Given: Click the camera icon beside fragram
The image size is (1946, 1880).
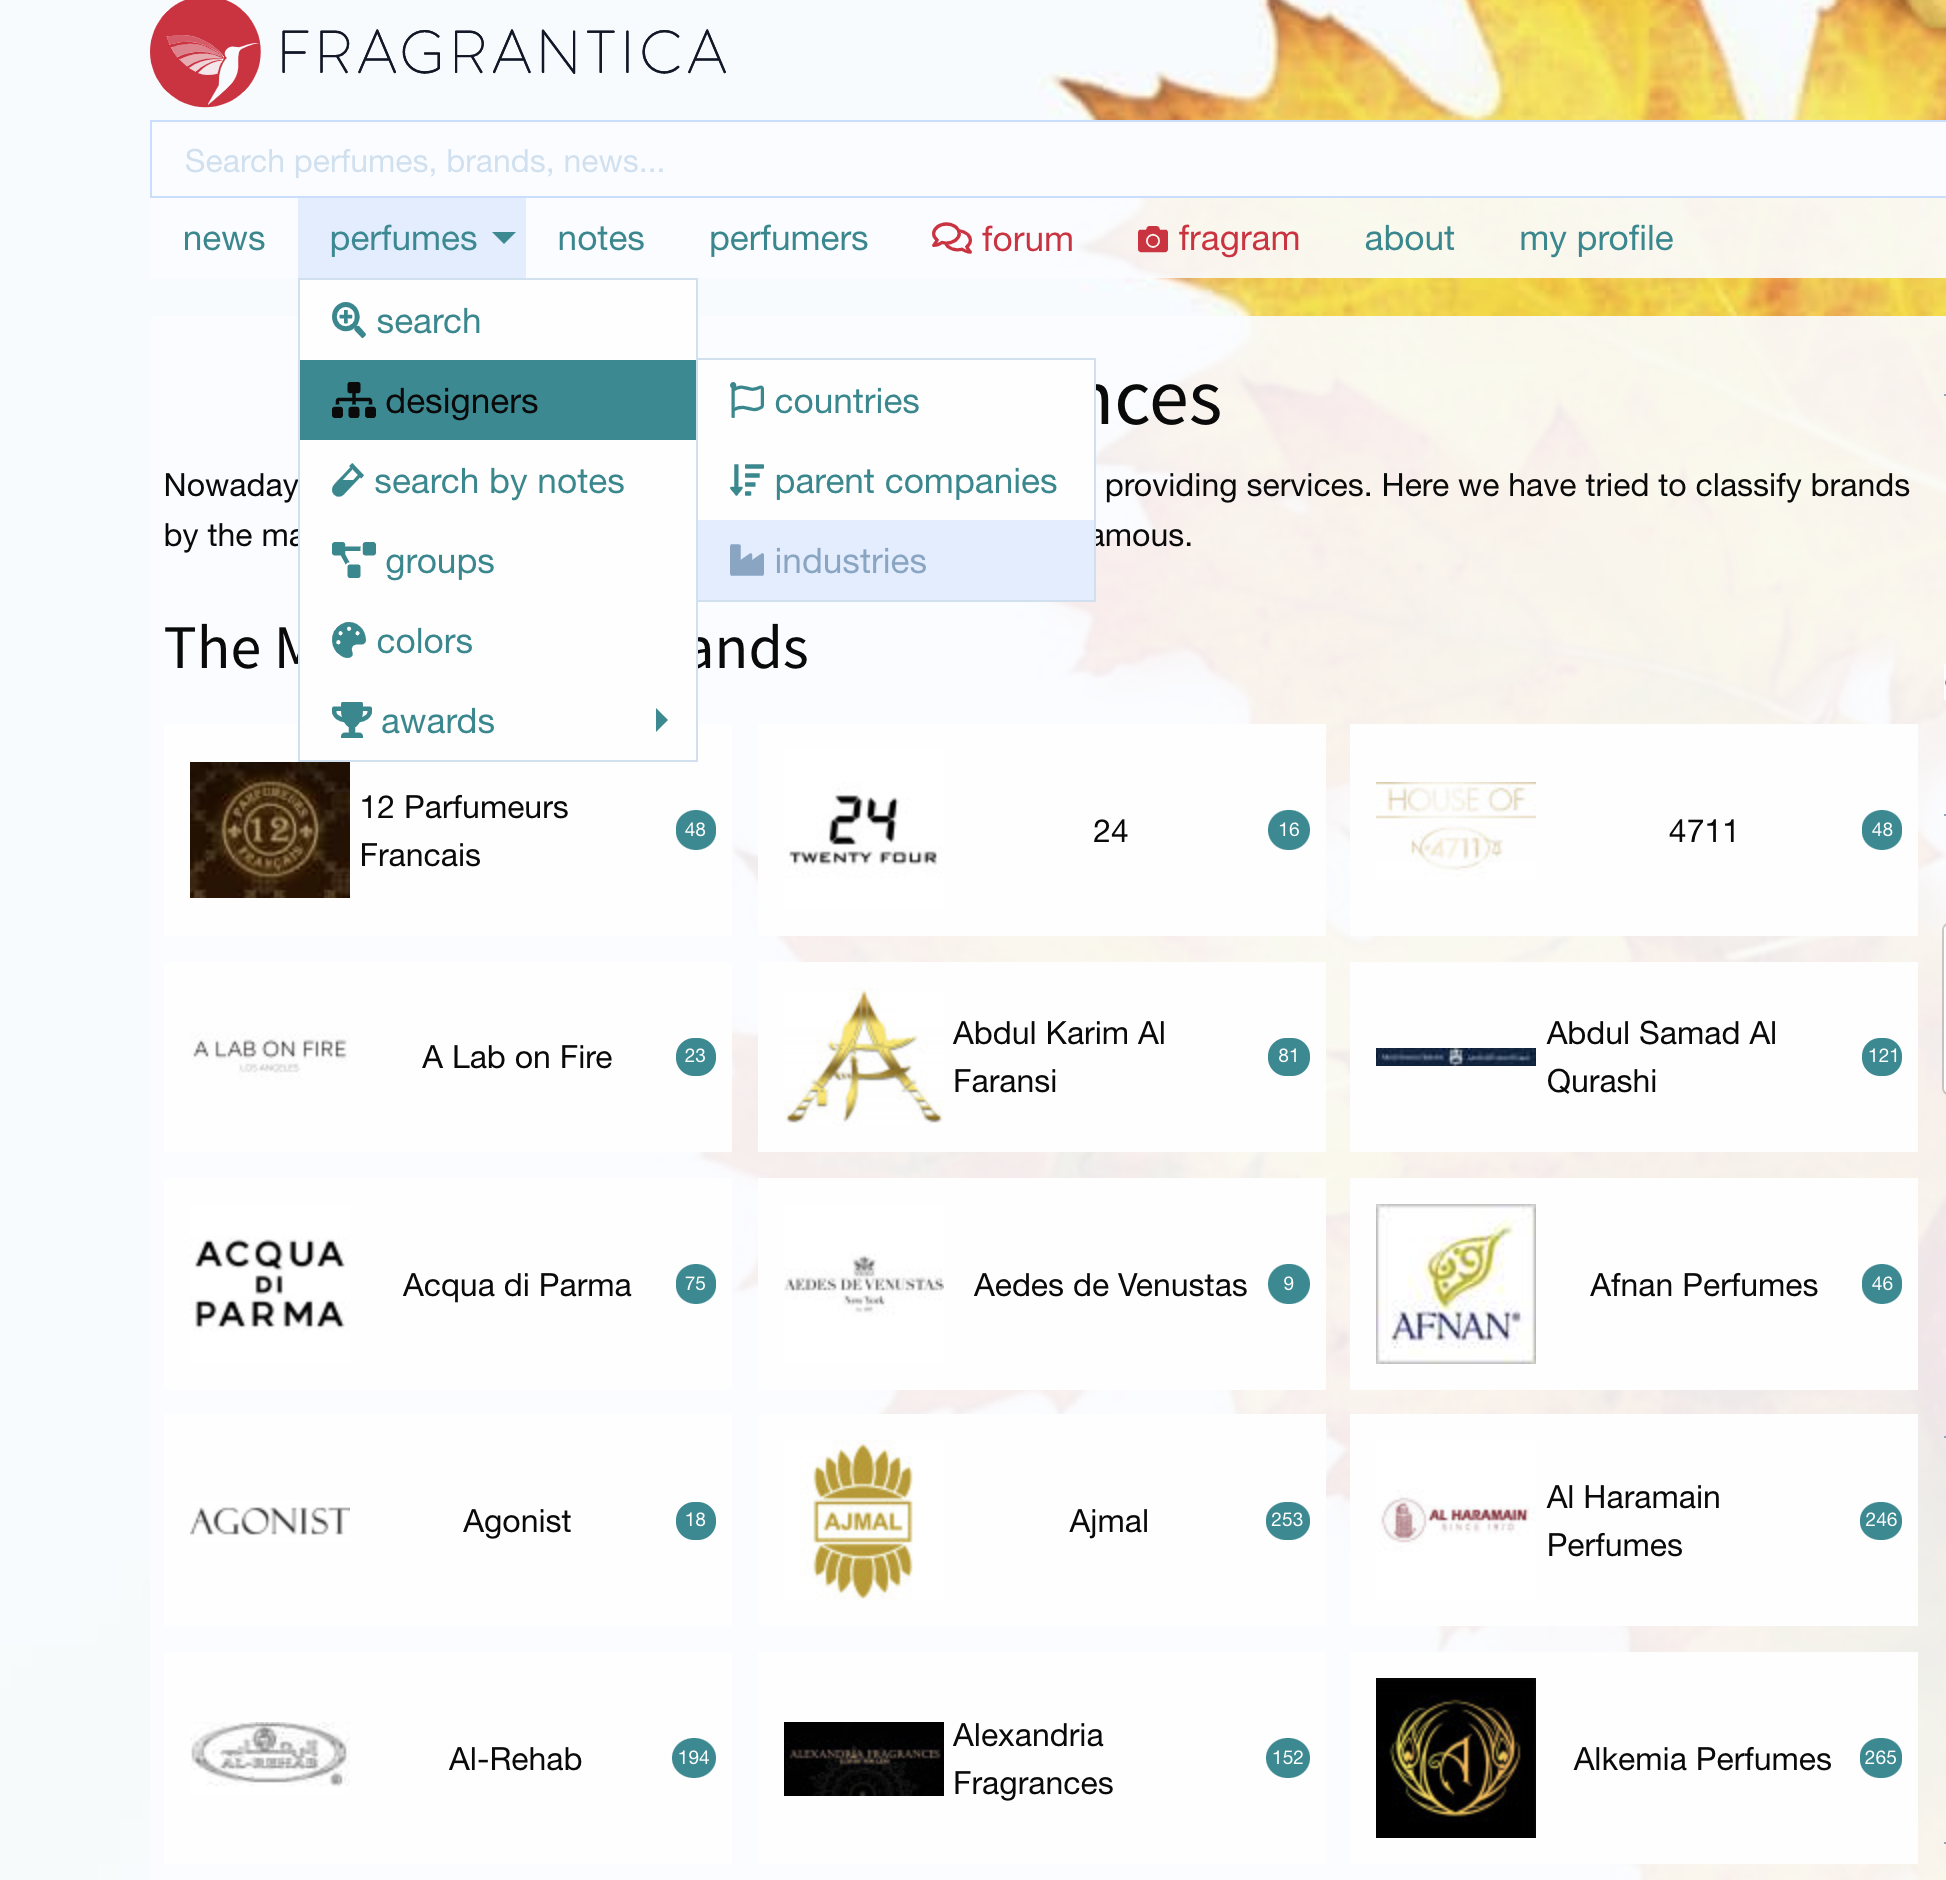Looking at the screenshot, I should click(1152, 239).
